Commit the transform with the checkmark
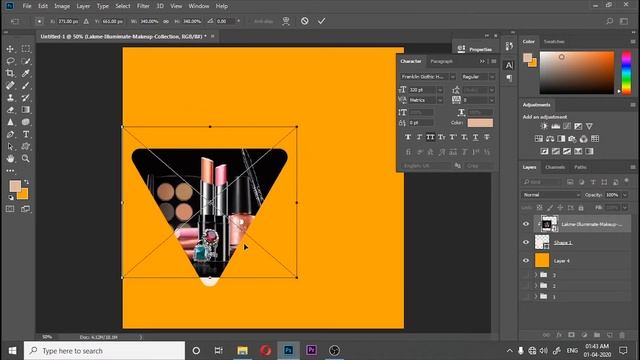The image size is (640, 360). (x=322, y=21)
